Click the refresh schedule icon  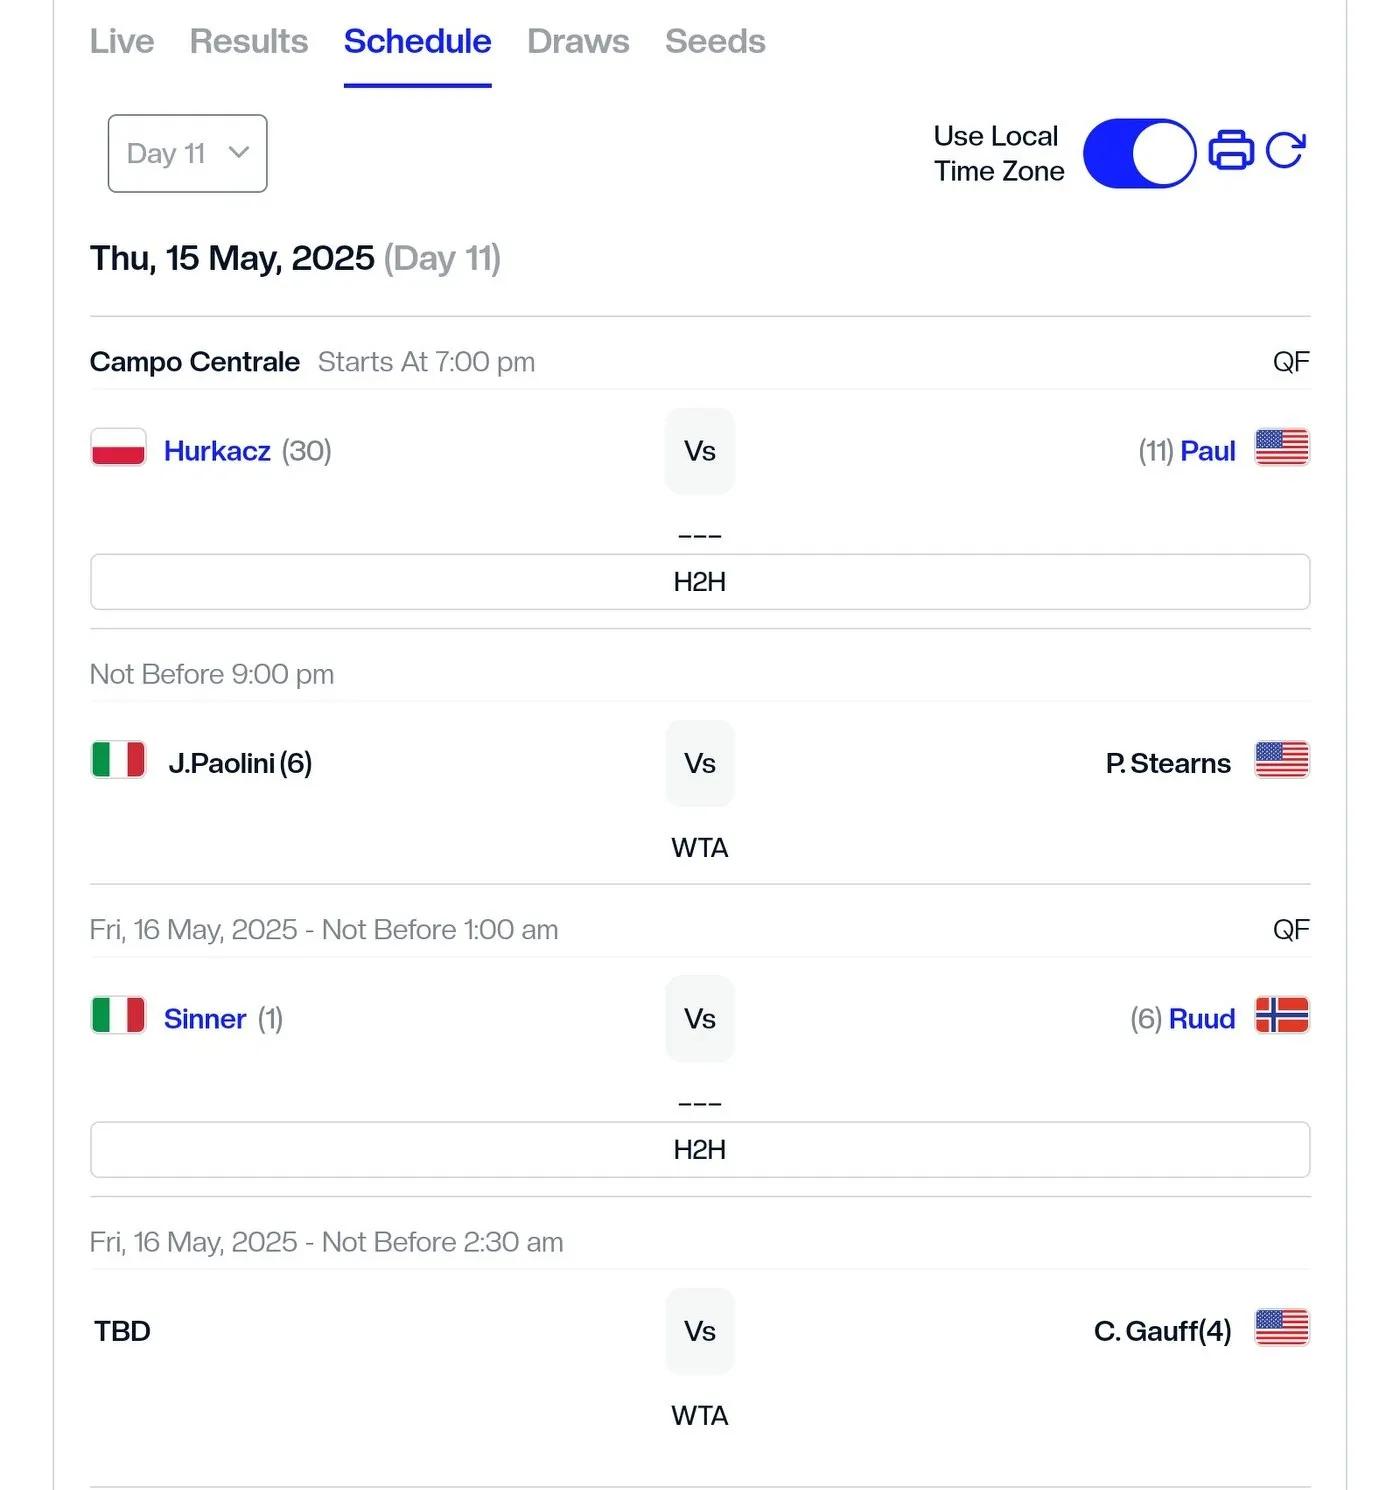pos(1286,151)
